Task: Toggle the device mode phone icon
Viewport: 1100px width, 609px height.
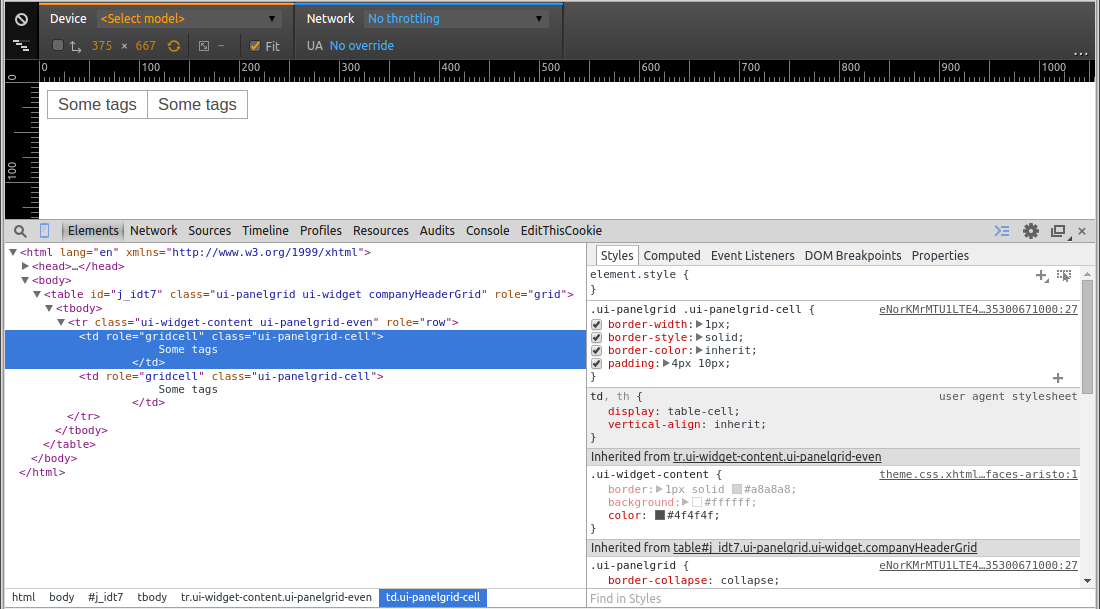Action: point(44,231)
